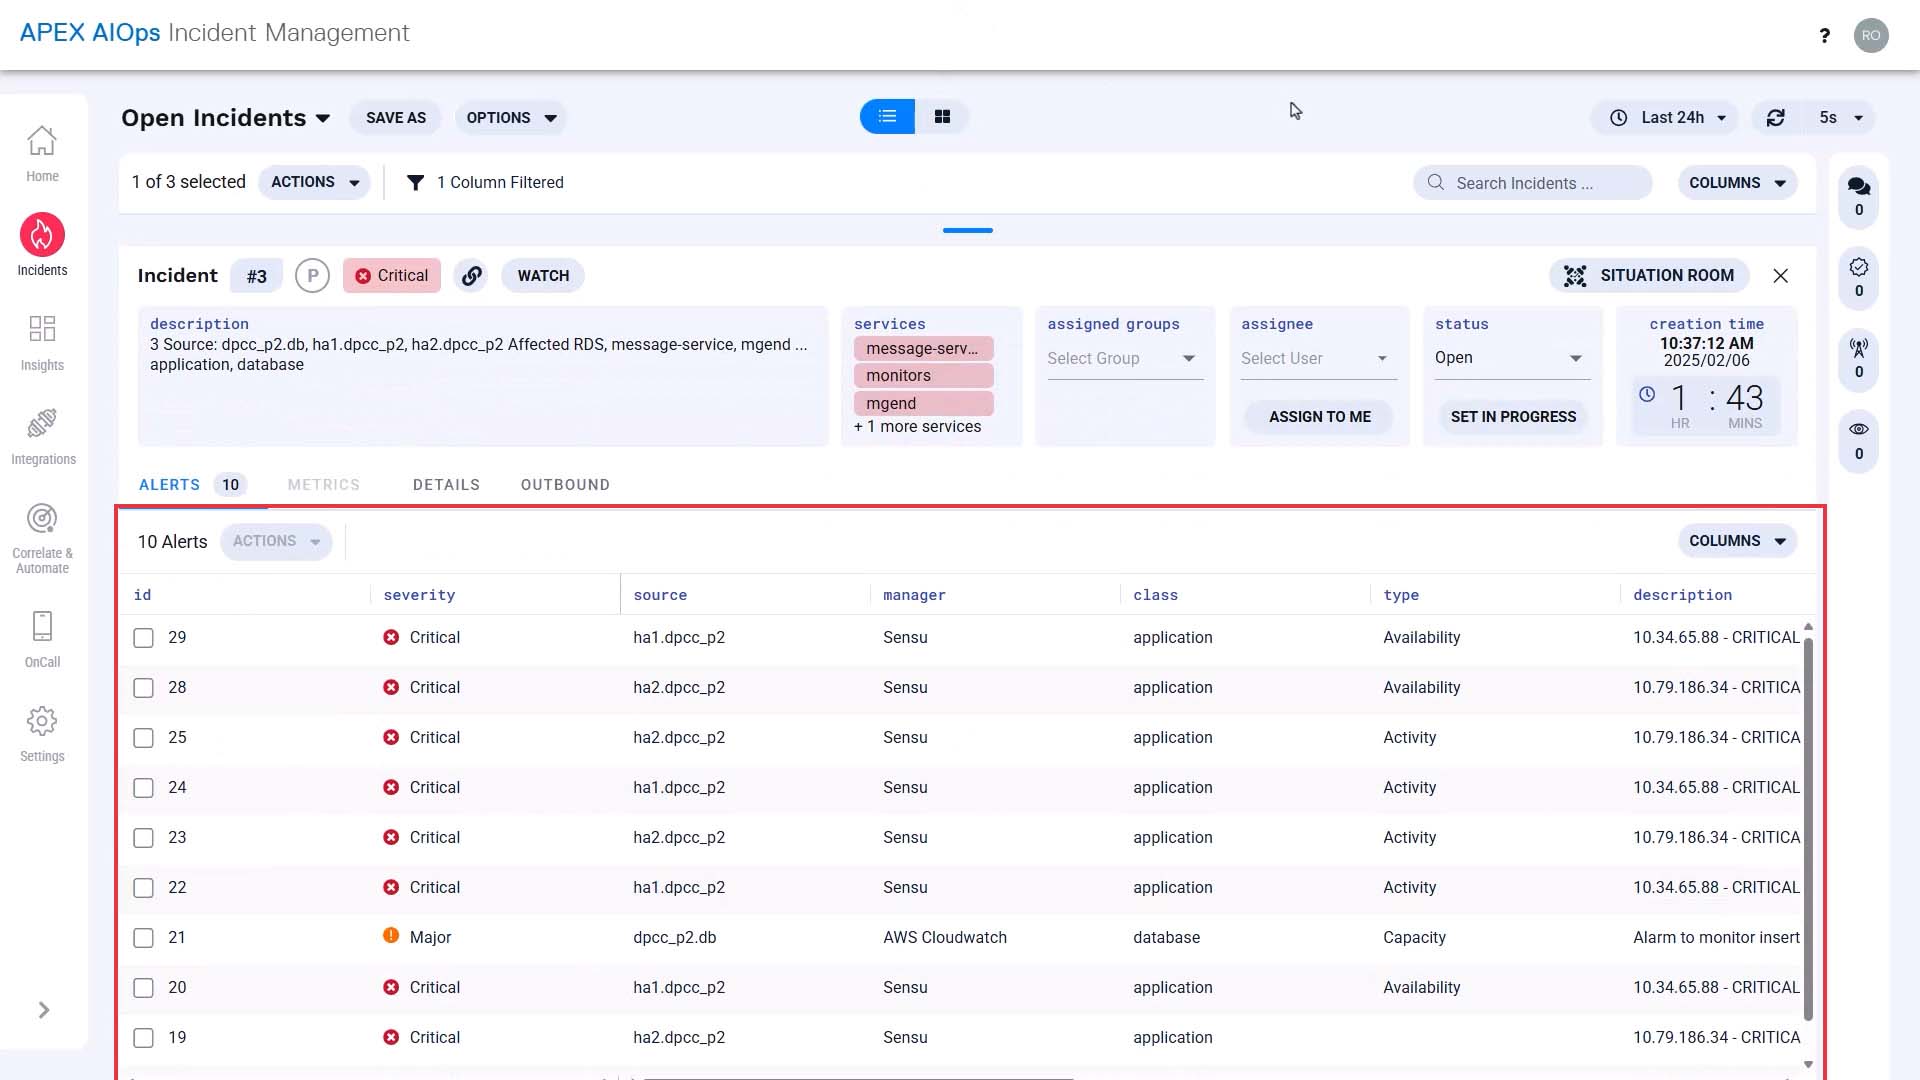Click the monitors service tag
The height and width of the screenshot is (1080, 1920).
(x=923, y=376)
